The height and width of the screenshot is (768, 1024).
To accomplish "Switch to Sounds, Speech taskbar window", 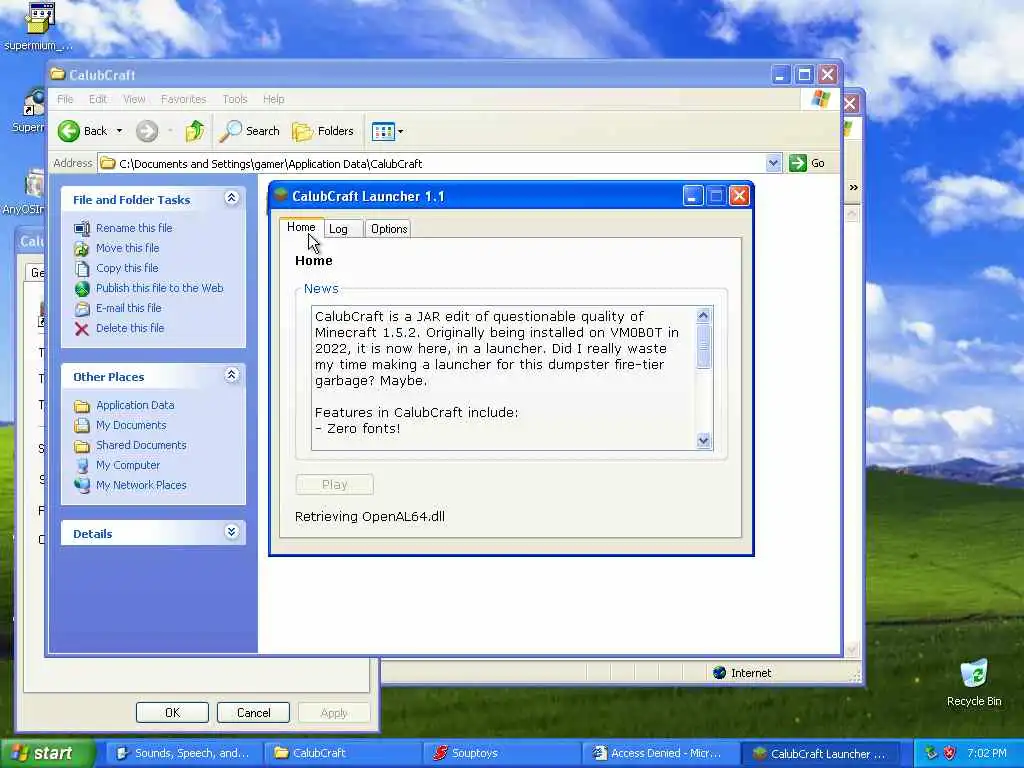I will [182, 754].
